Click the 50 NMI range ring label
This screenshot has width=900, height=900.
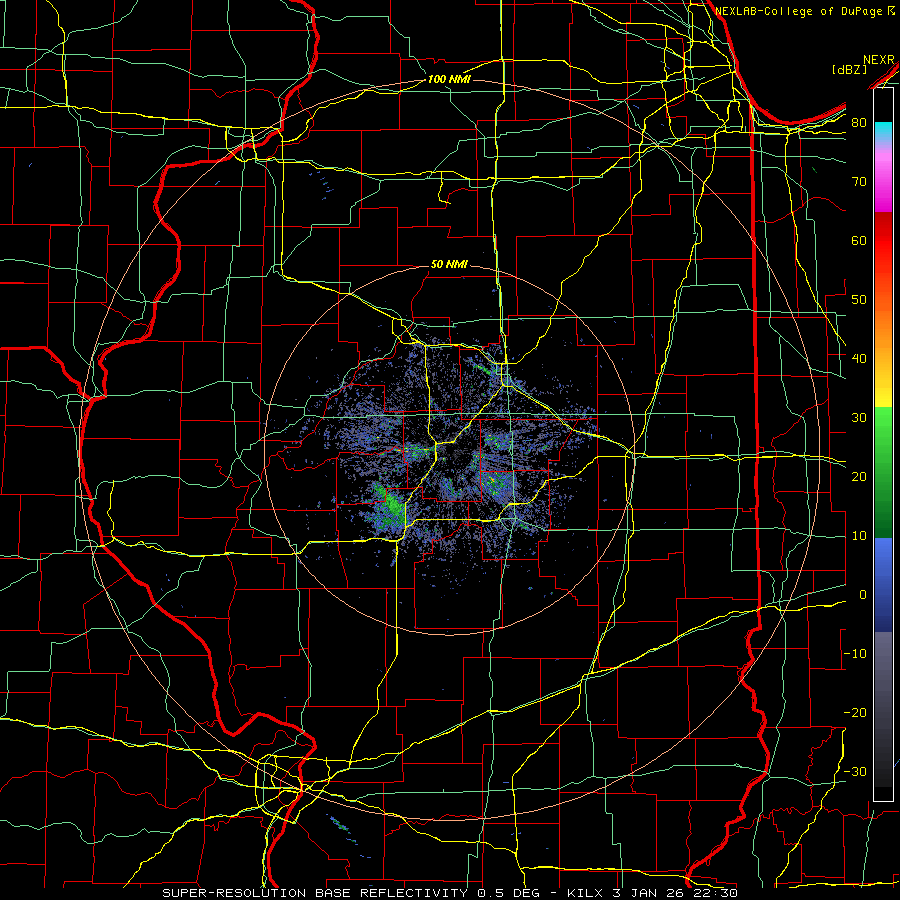[x=449, y=265]
